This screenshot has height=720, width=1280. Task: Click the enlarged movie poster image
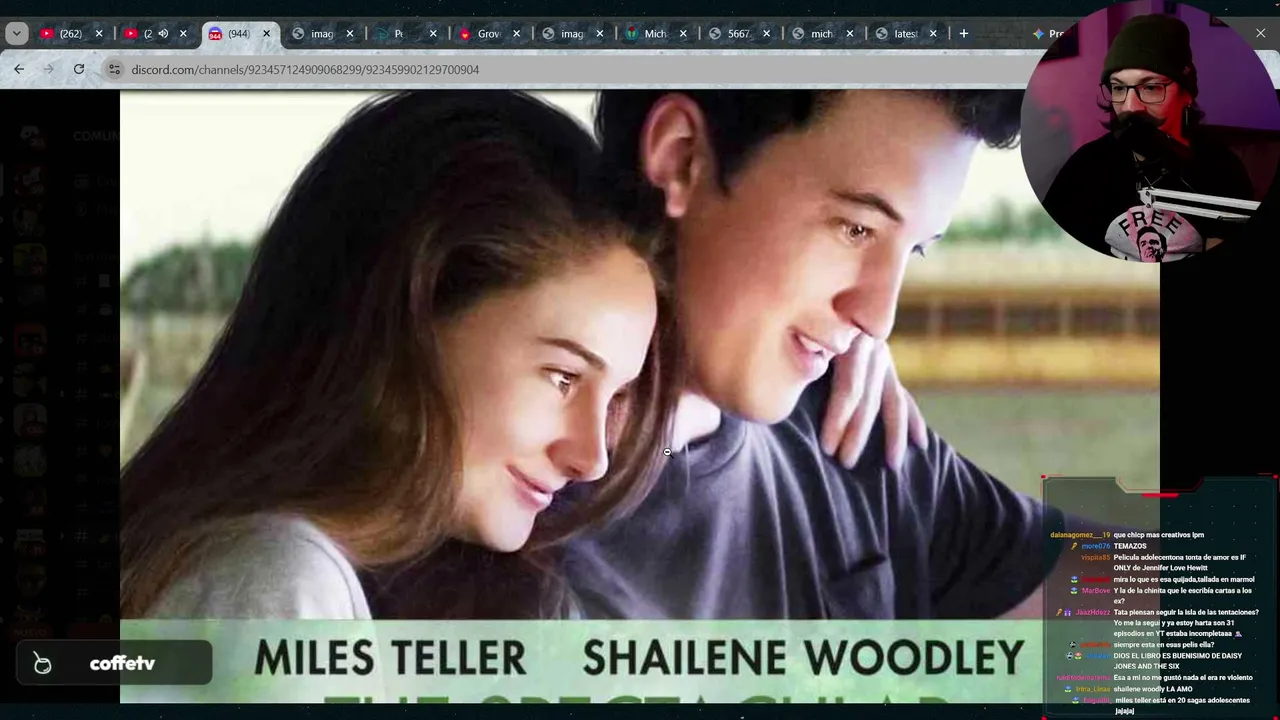coord(640,396)
